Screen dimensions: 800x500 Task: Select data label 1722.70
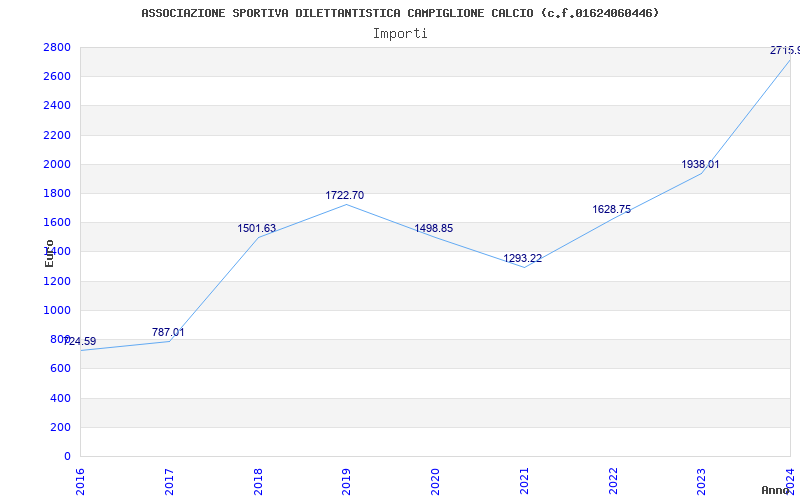(345, 195)
